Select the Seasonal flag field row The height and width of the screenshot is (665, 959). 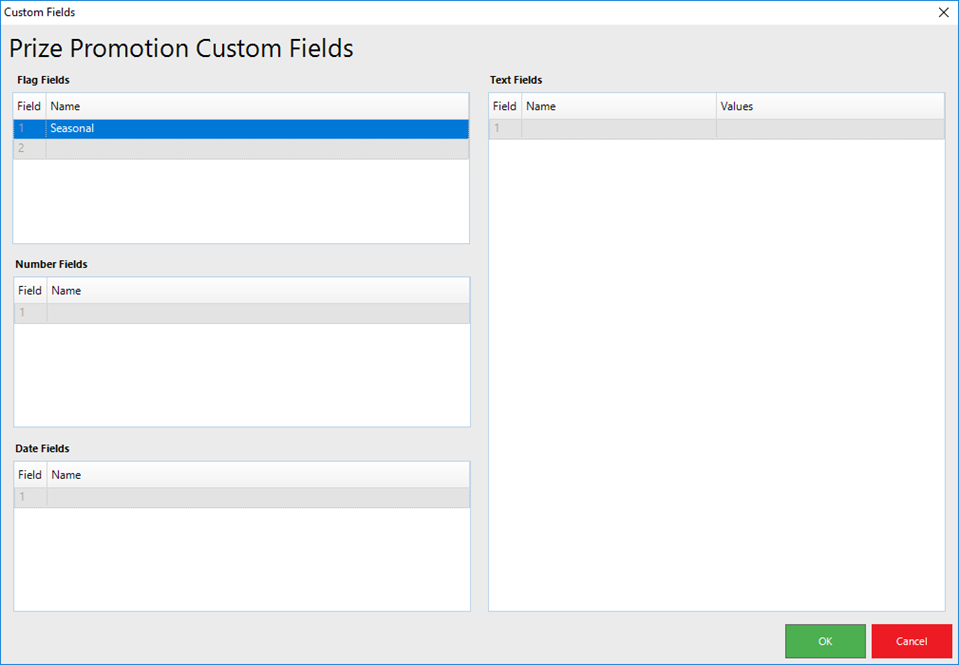257,129
